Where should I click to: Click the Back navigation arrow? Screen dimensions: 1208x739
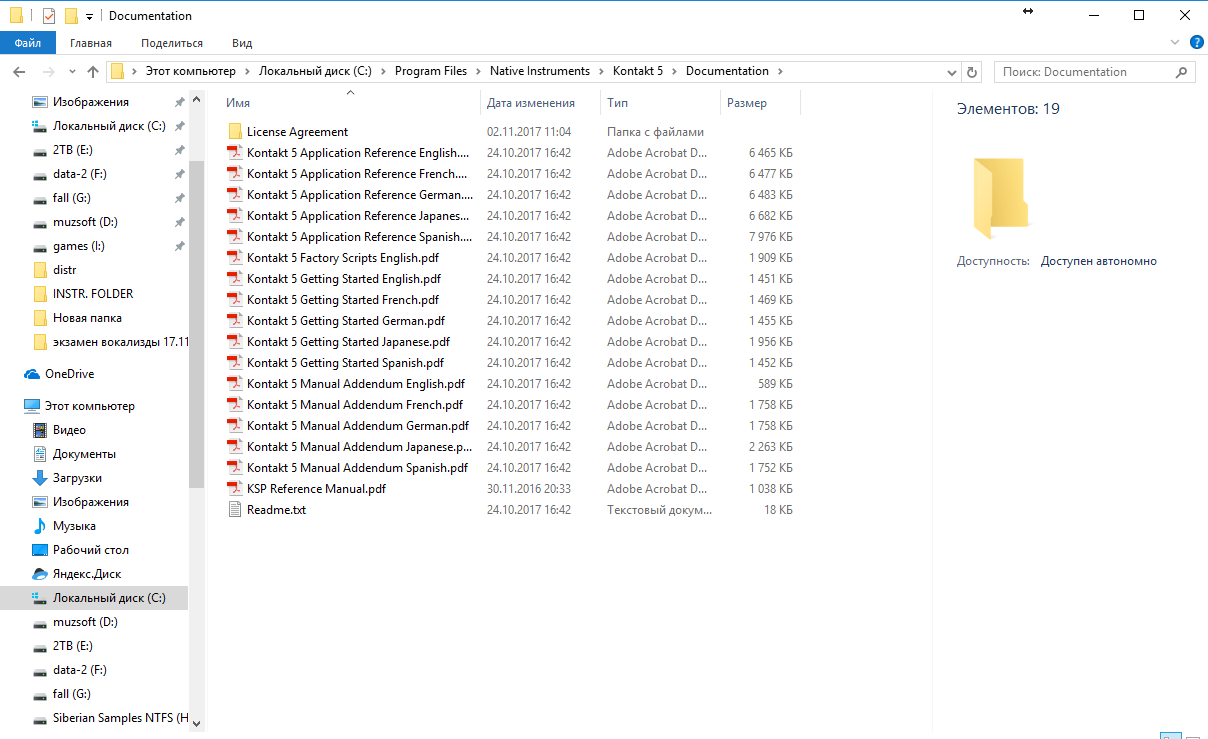19,72
